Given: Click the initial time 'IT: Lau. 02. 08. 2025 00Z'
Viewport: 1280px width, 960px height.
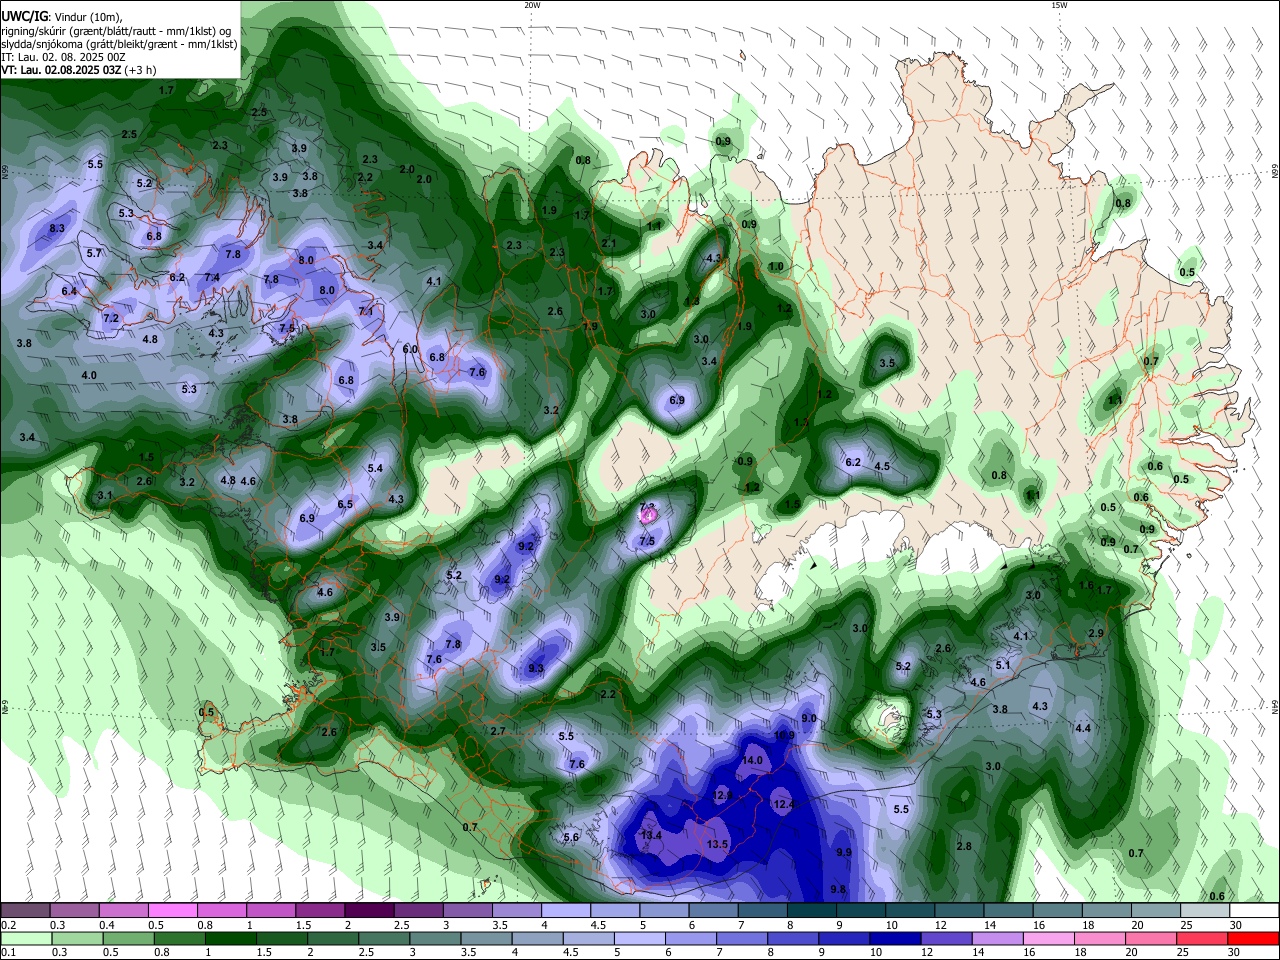Looking at the screenshot, I should (x=62, y=57).
